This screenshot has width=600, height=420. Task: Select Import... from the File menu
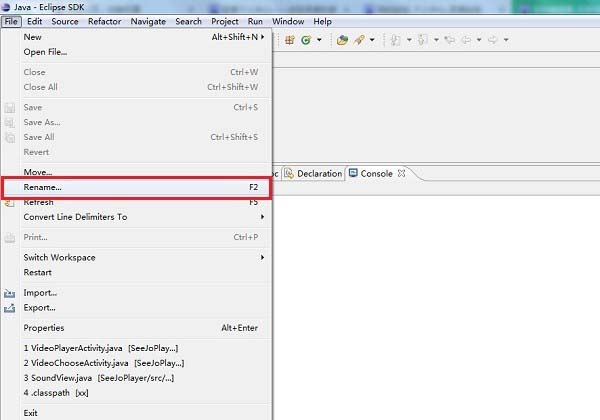[x=137, y=293]
